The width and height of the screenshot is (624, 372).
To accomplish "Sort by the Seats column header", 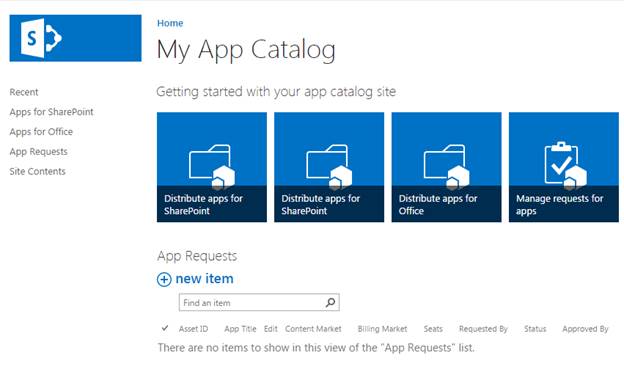I will pyautogui.click(x=433, y=329).
